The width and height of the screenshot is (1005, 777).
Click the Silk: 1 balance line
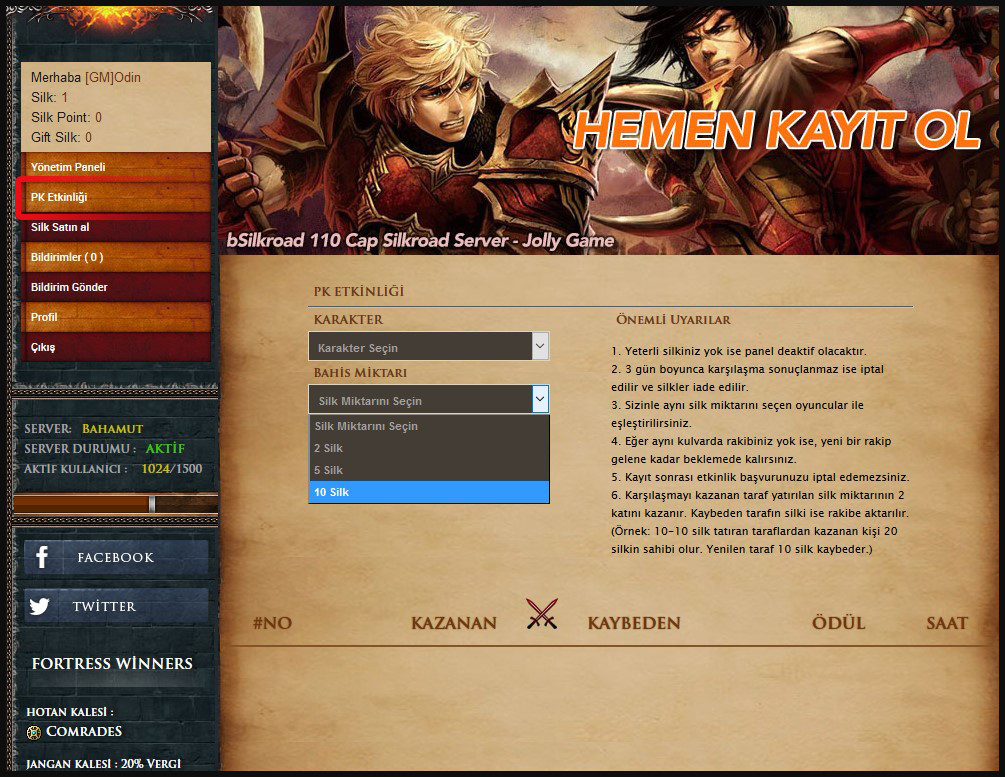(x=49, y=97)
